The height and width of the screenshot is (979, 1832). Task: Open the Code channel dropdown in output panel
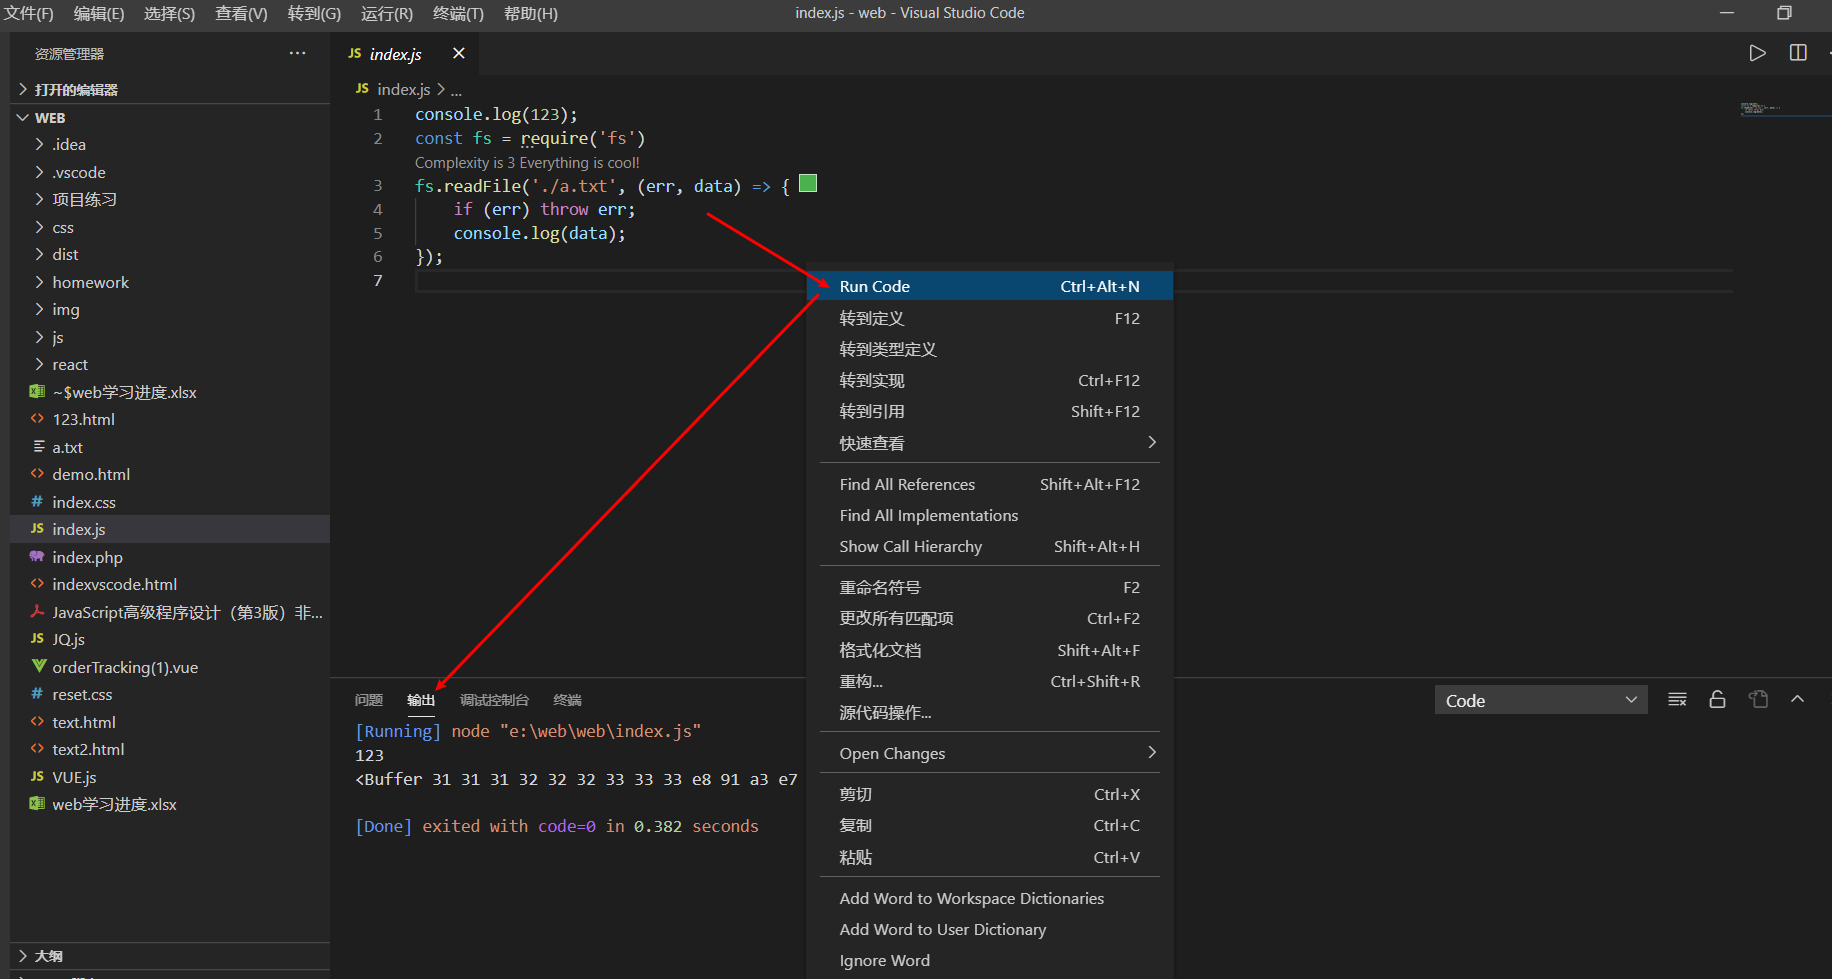(1540, 699)
